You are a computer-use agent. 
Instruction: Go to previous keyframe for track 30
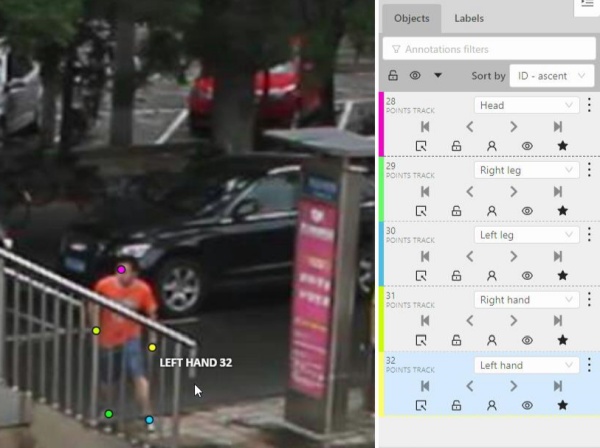click(470, 256)
